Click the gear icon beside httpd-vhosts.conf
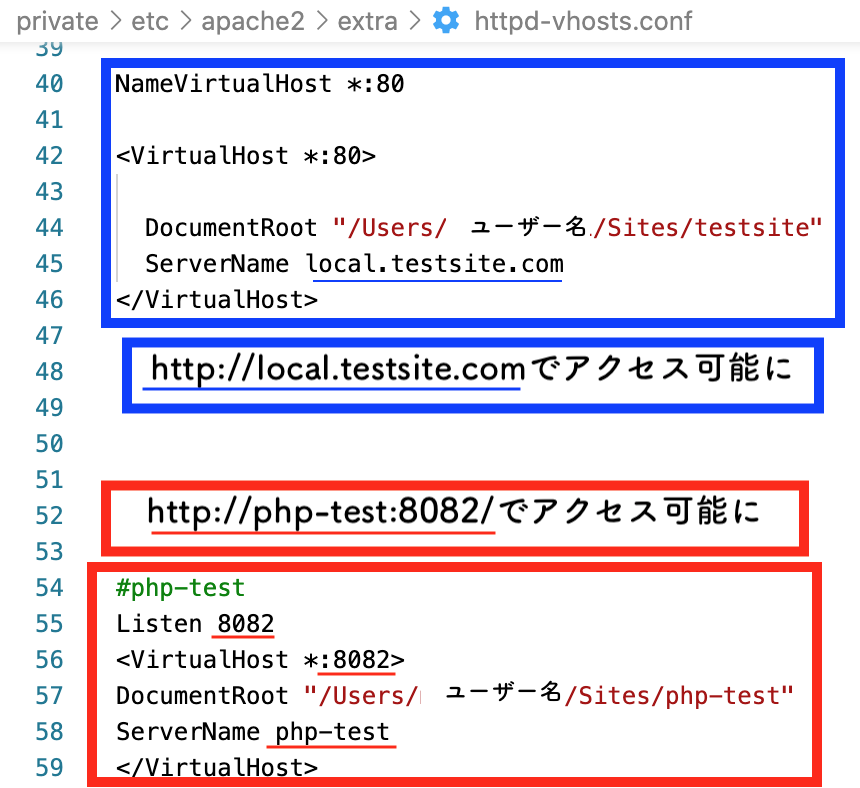860x788 pixels. [446, 21]
